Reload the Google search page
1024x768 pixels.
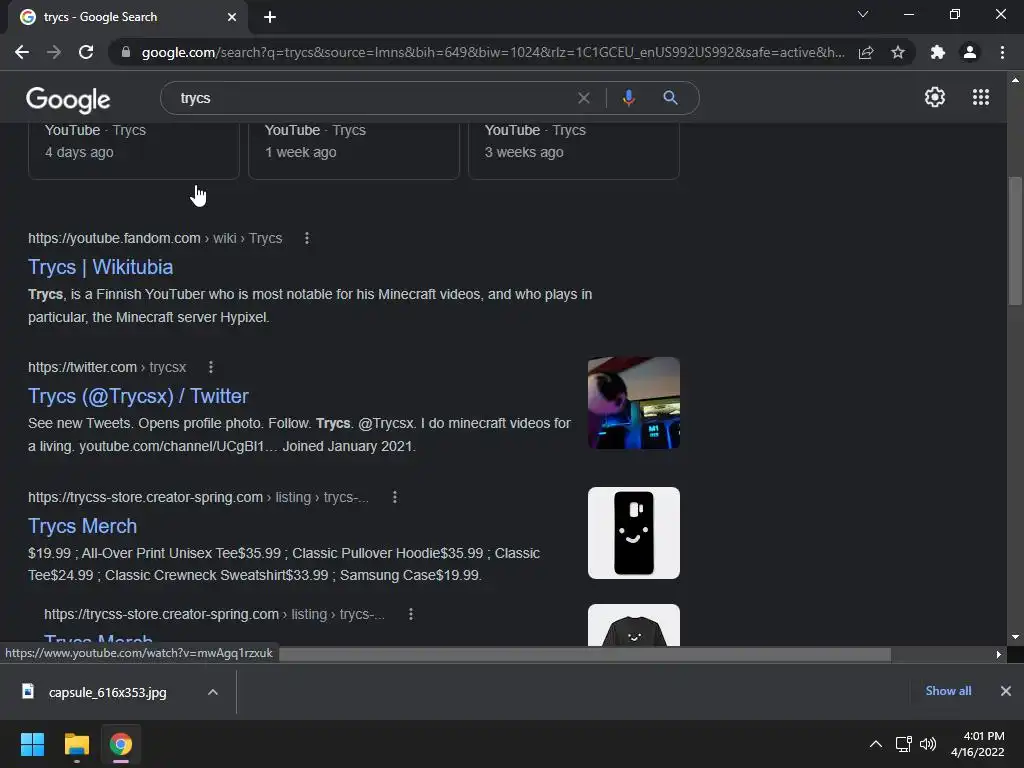[86, 52]
